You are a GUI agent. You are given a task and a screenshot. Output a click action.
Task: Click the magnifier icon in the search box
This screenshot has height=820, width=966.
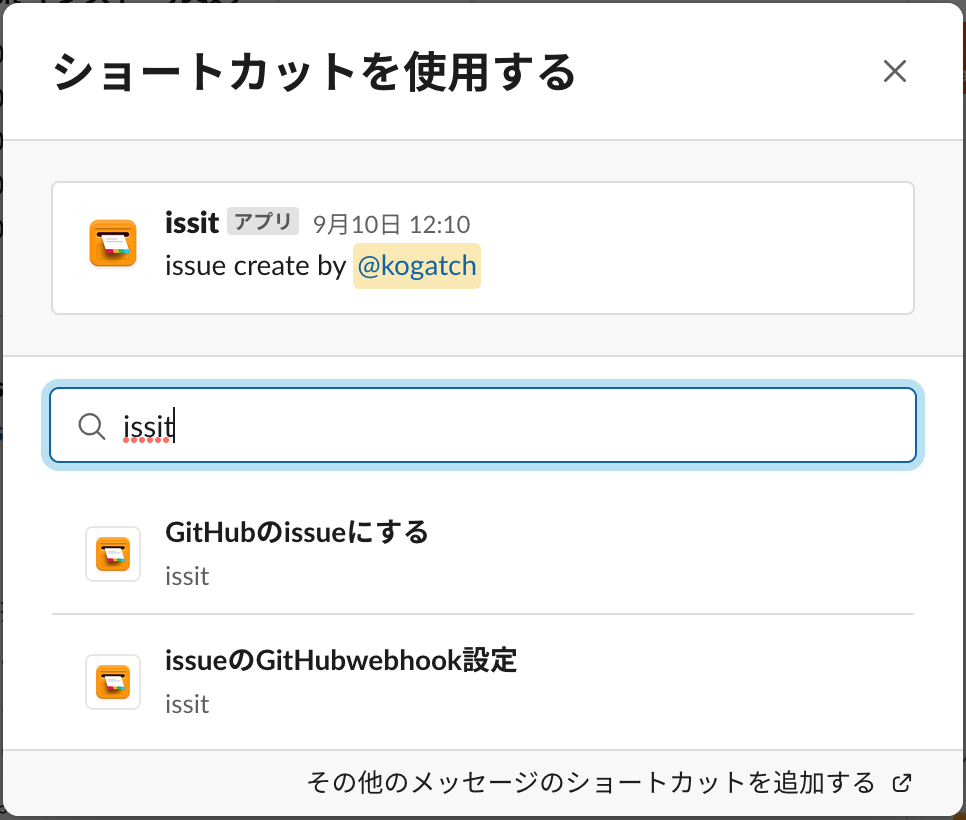(92, 426)
